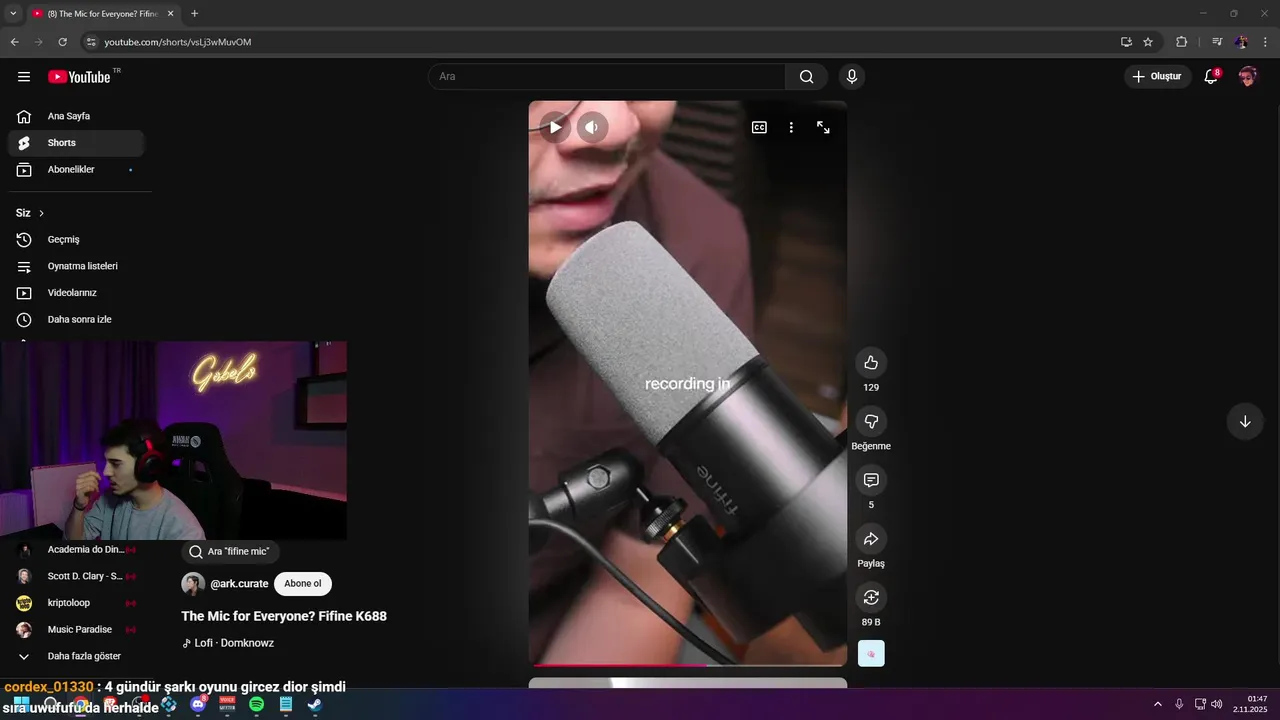This screenshot has width=1280, height=720.
Task: Click the Short's red progress bar
Action: [688, 665]
